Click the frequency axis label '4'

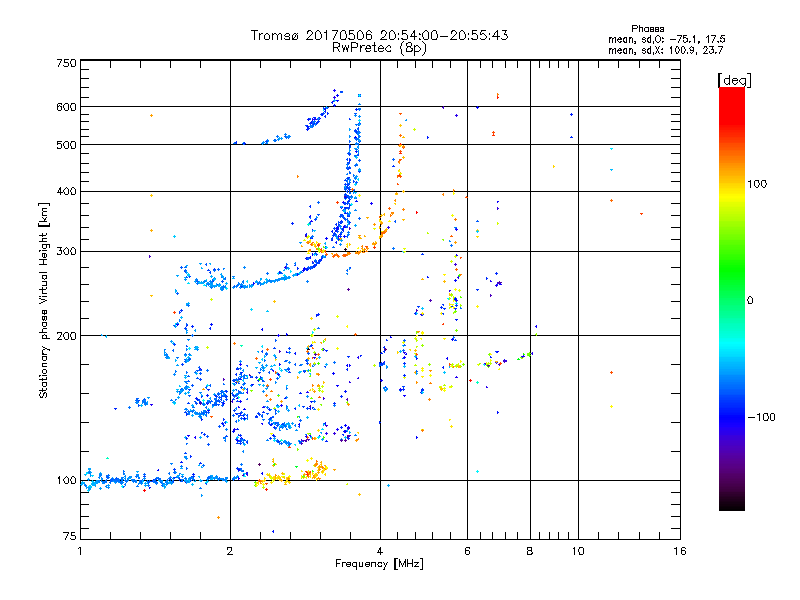click(x=380, y=551)
